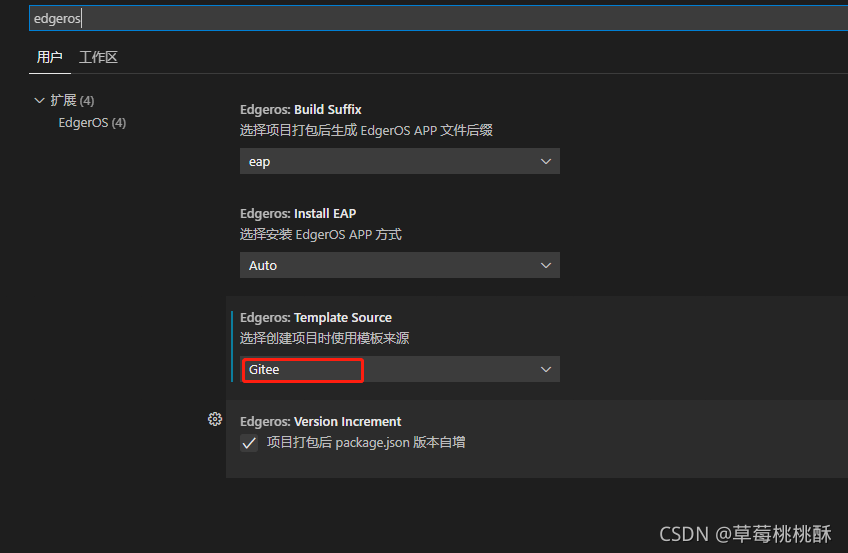Open the Template Source dropdown showing Gitee
Viewport: 848px width, 553px height.
click(x=400, y=369)
